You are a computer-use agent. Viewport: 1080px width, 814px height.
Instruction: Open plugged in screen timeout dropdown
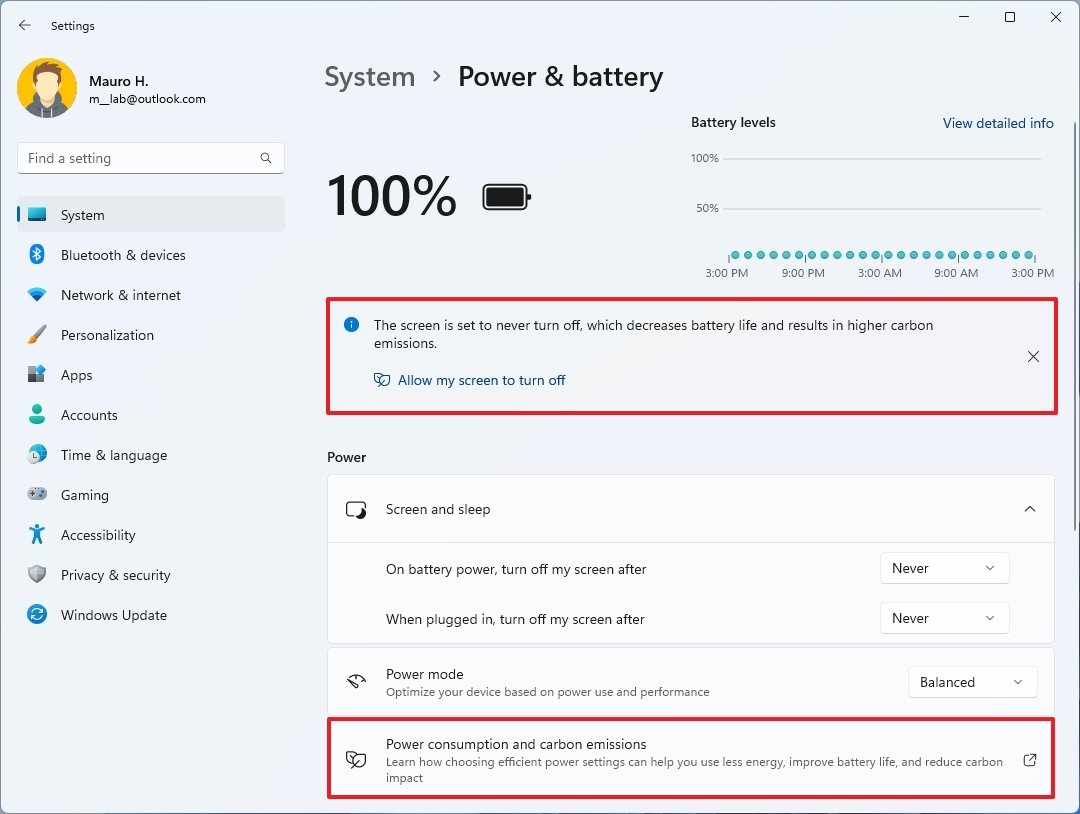pos(944,618)
